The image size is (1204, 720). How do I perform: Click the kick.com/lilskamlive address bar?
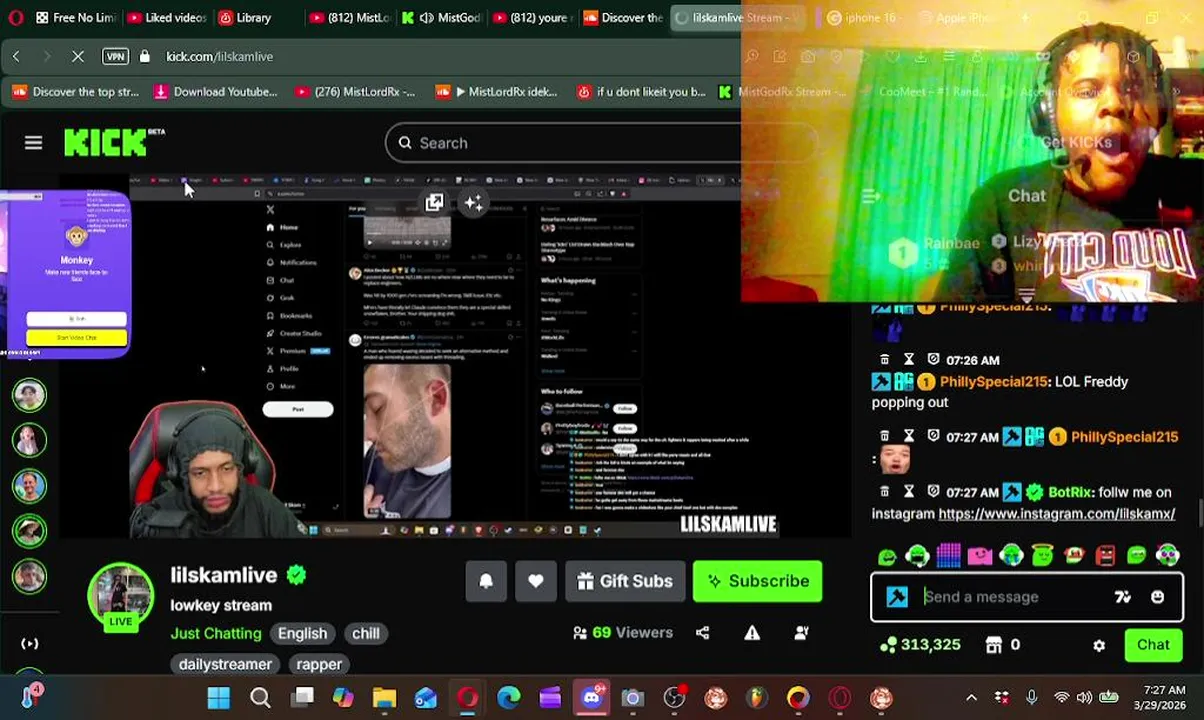pos(219,57)
